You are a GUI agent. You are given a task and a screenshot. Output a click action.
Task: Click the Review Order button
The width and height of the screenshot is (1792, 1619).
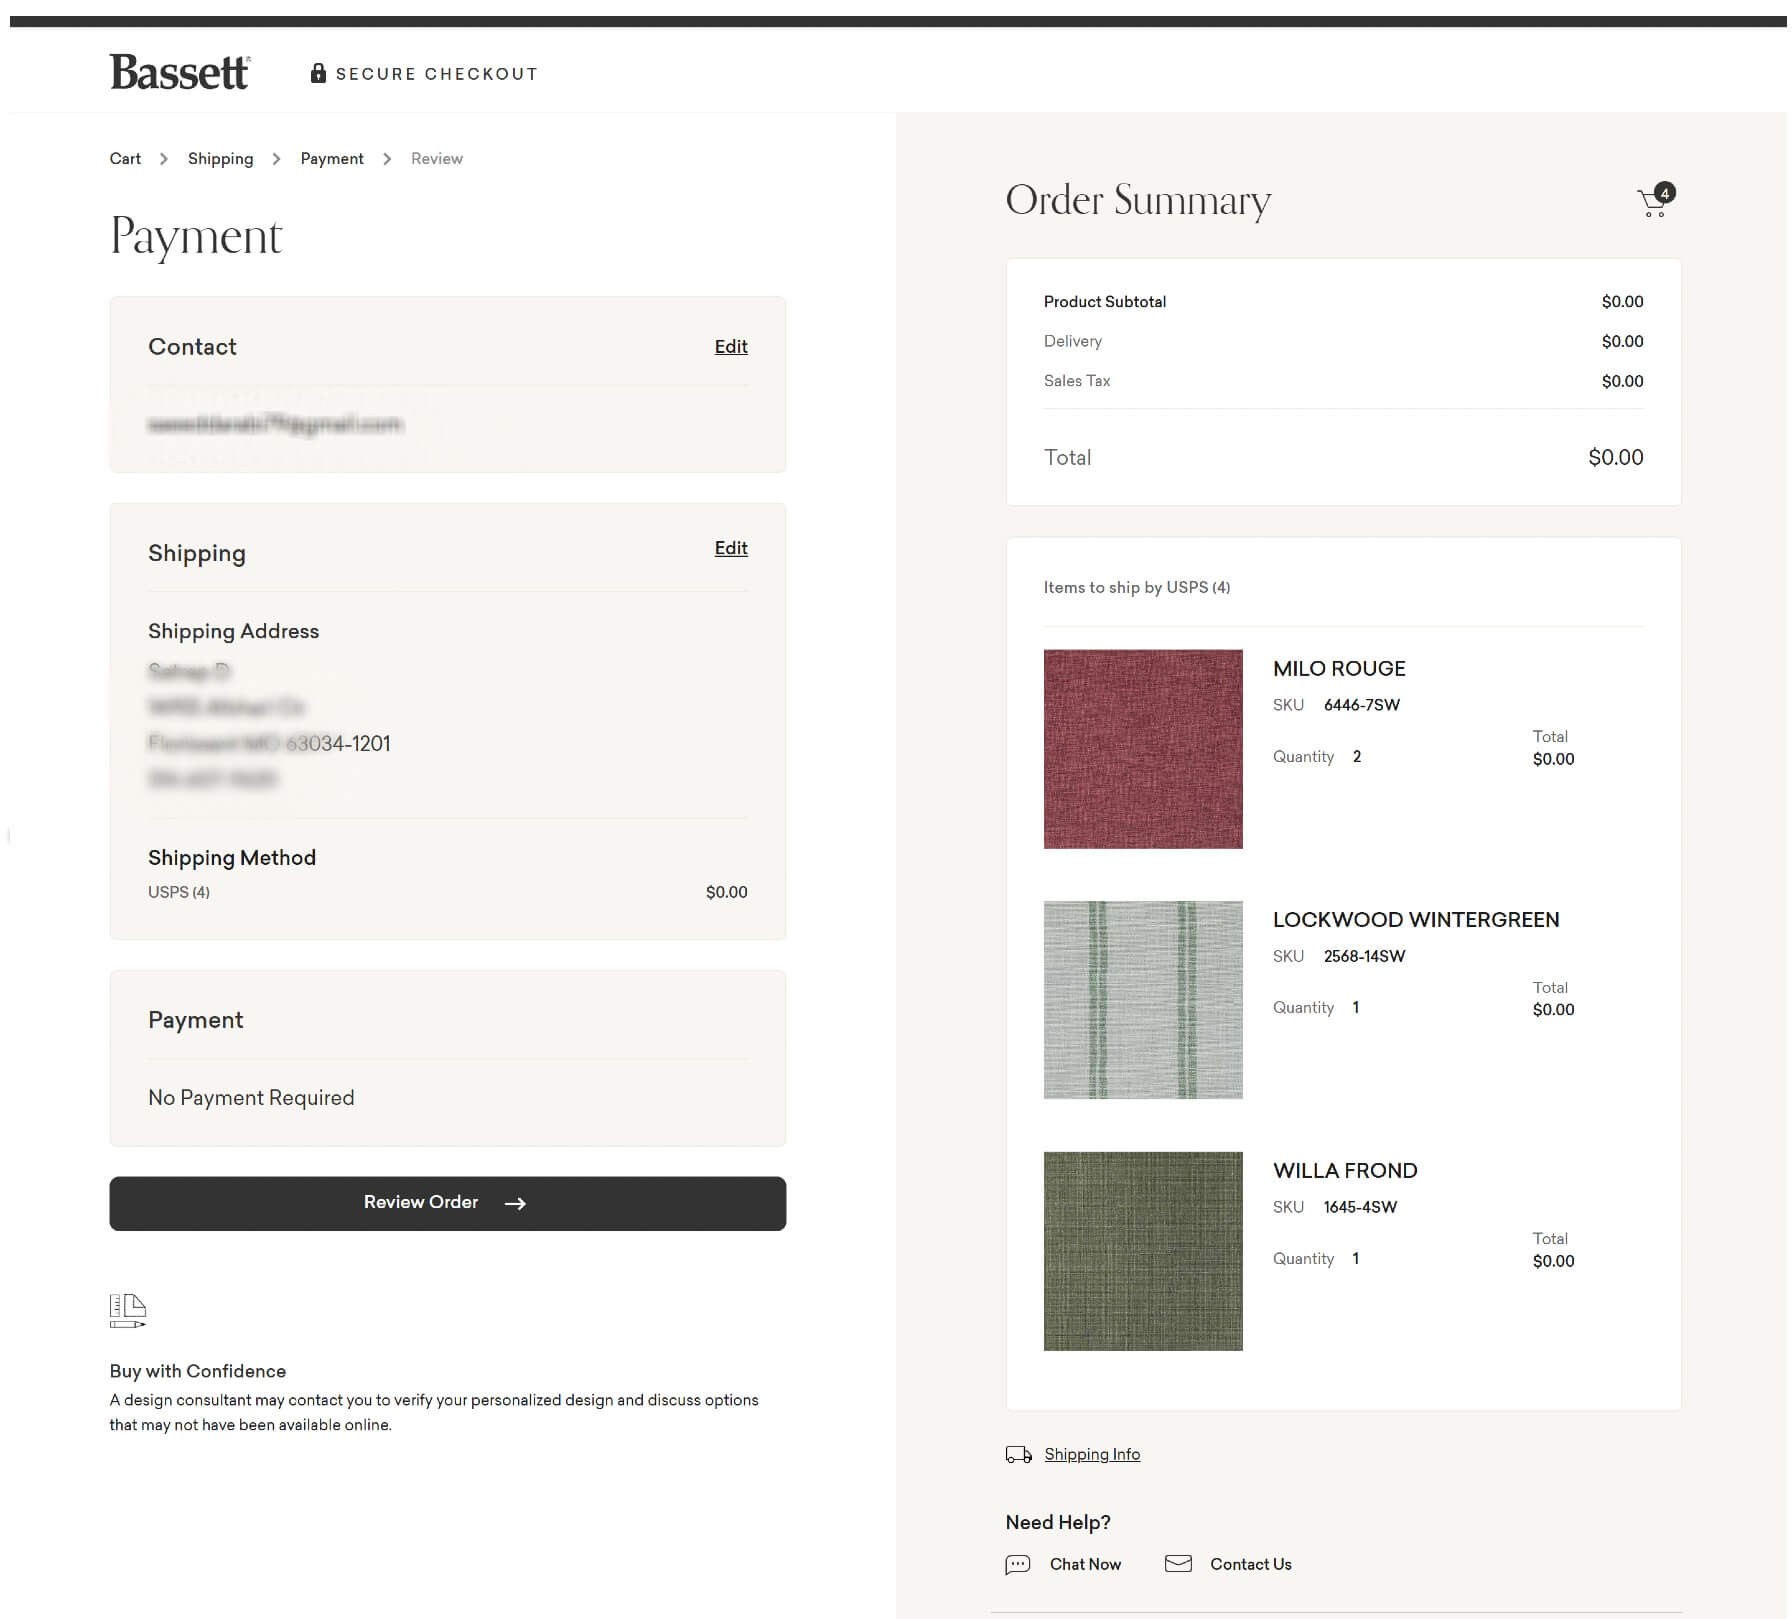tap(448, 1203)
